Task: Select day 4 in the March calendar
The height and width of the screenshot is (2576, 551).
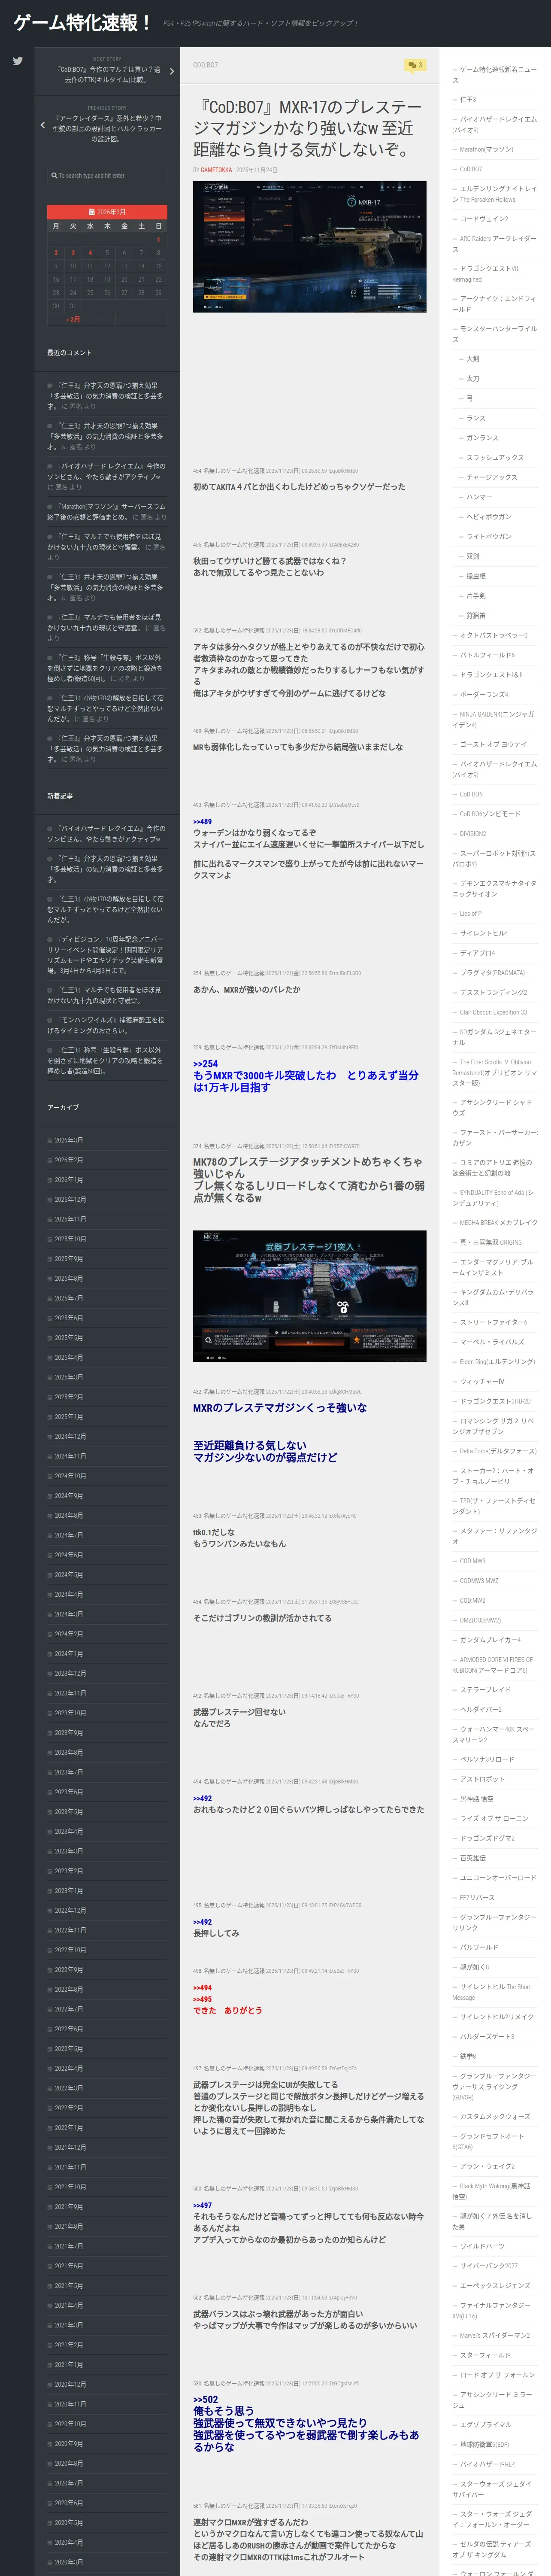Action: click(x=90, y=253)
